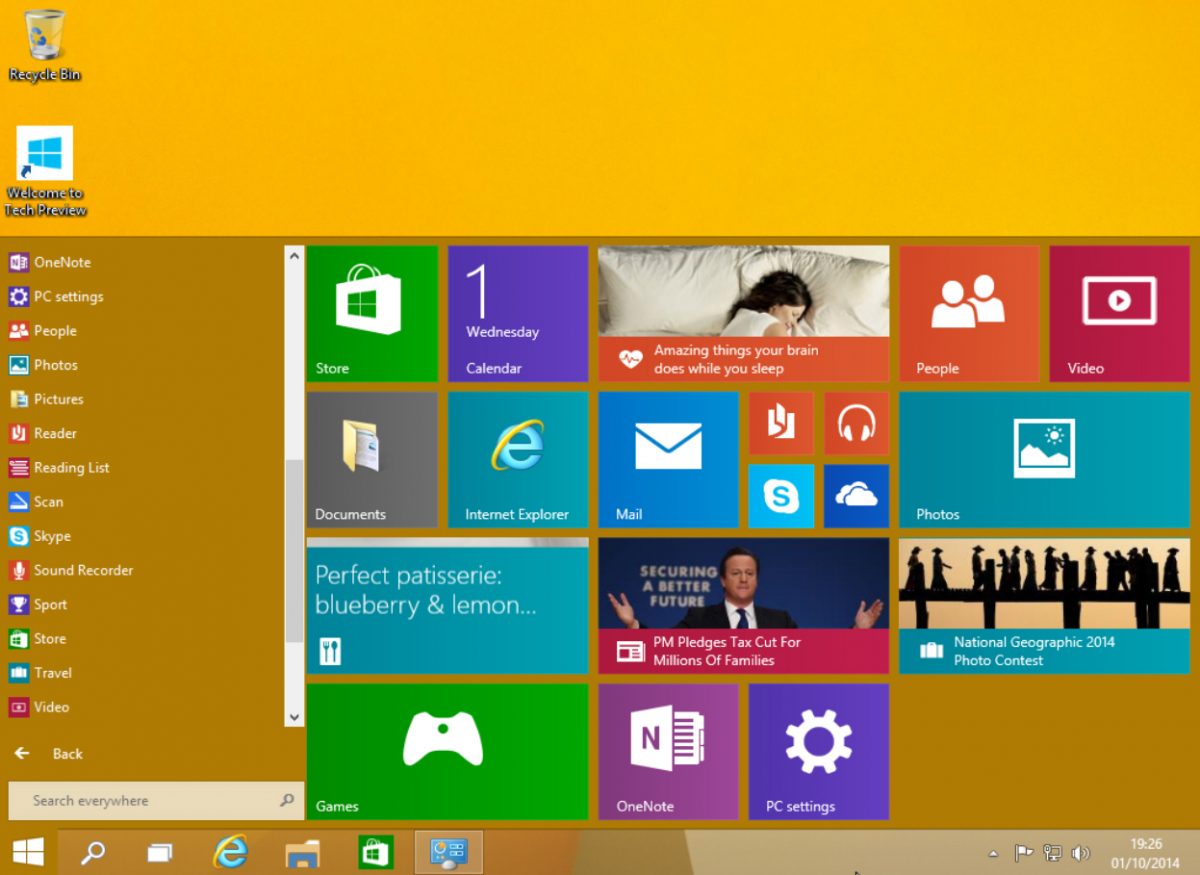This screenshot has height=875, width=1200.
Task: Open the PC settings tile
Action: tap(818, 752)
